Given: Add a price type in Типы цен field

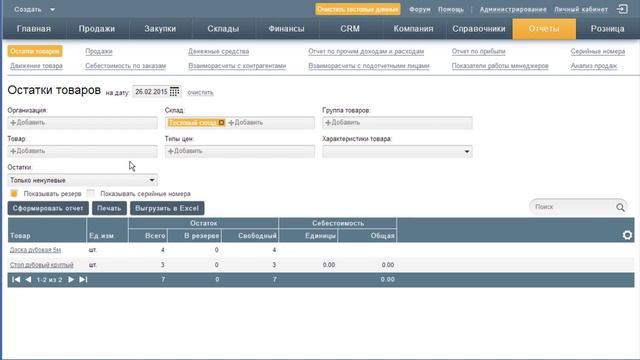Looking at the screenshot, I should pyautogui.click(x=185, y=151).
